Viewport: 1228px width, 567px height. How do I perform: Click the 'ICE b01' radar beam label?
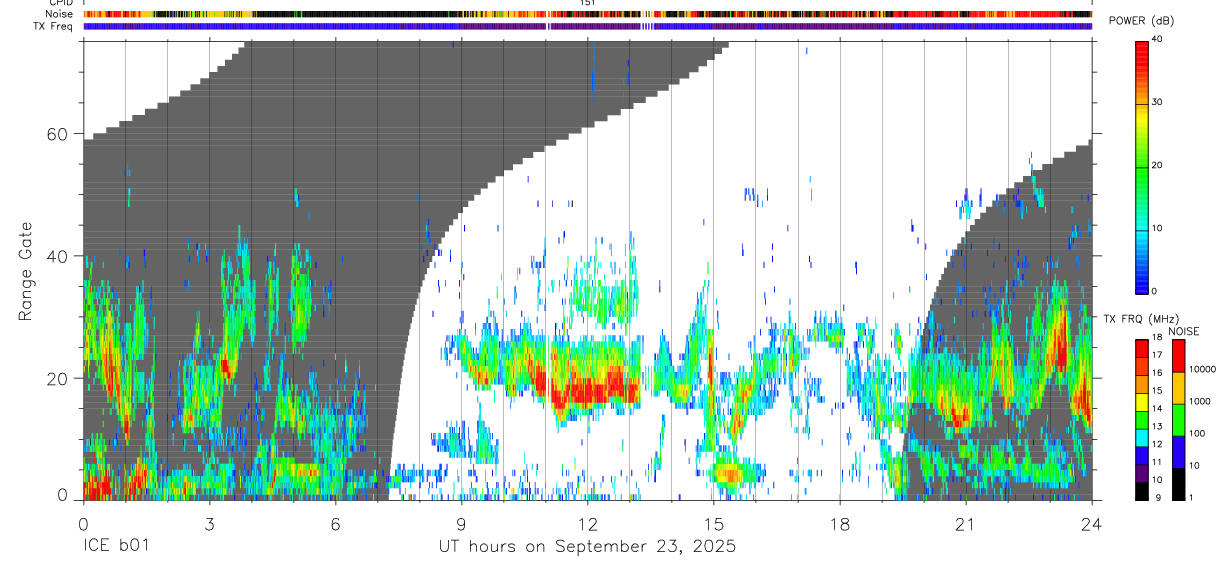coord(117,546)
